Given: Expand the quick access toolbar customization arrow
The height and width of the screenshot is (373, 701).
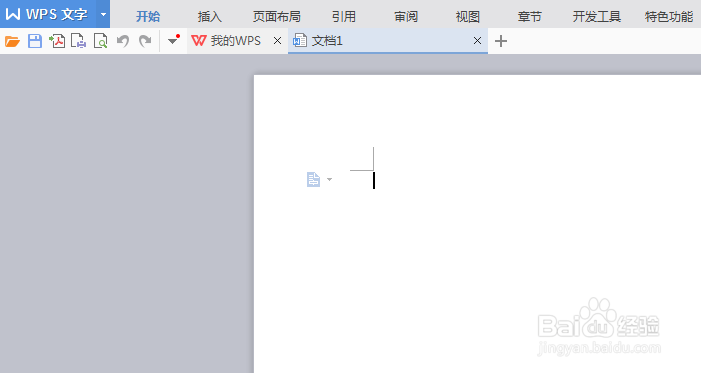Looking at the screenshot, I should [x=173, y=40].
